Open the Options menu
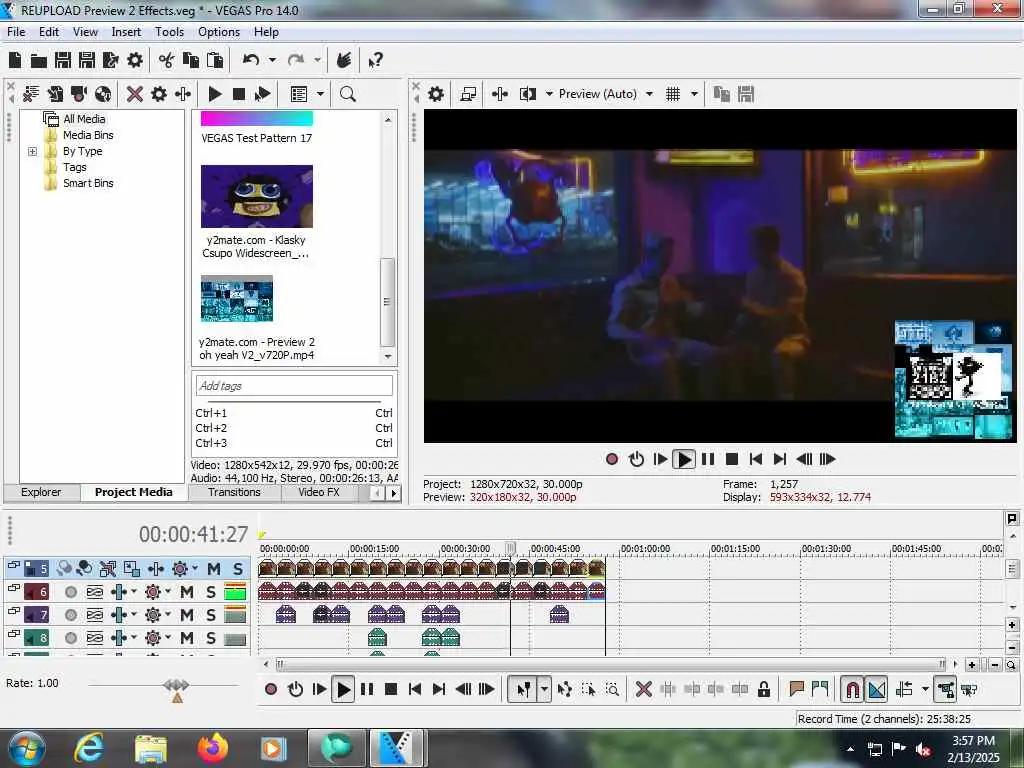The image size is (1024, 768). [219, 31]
